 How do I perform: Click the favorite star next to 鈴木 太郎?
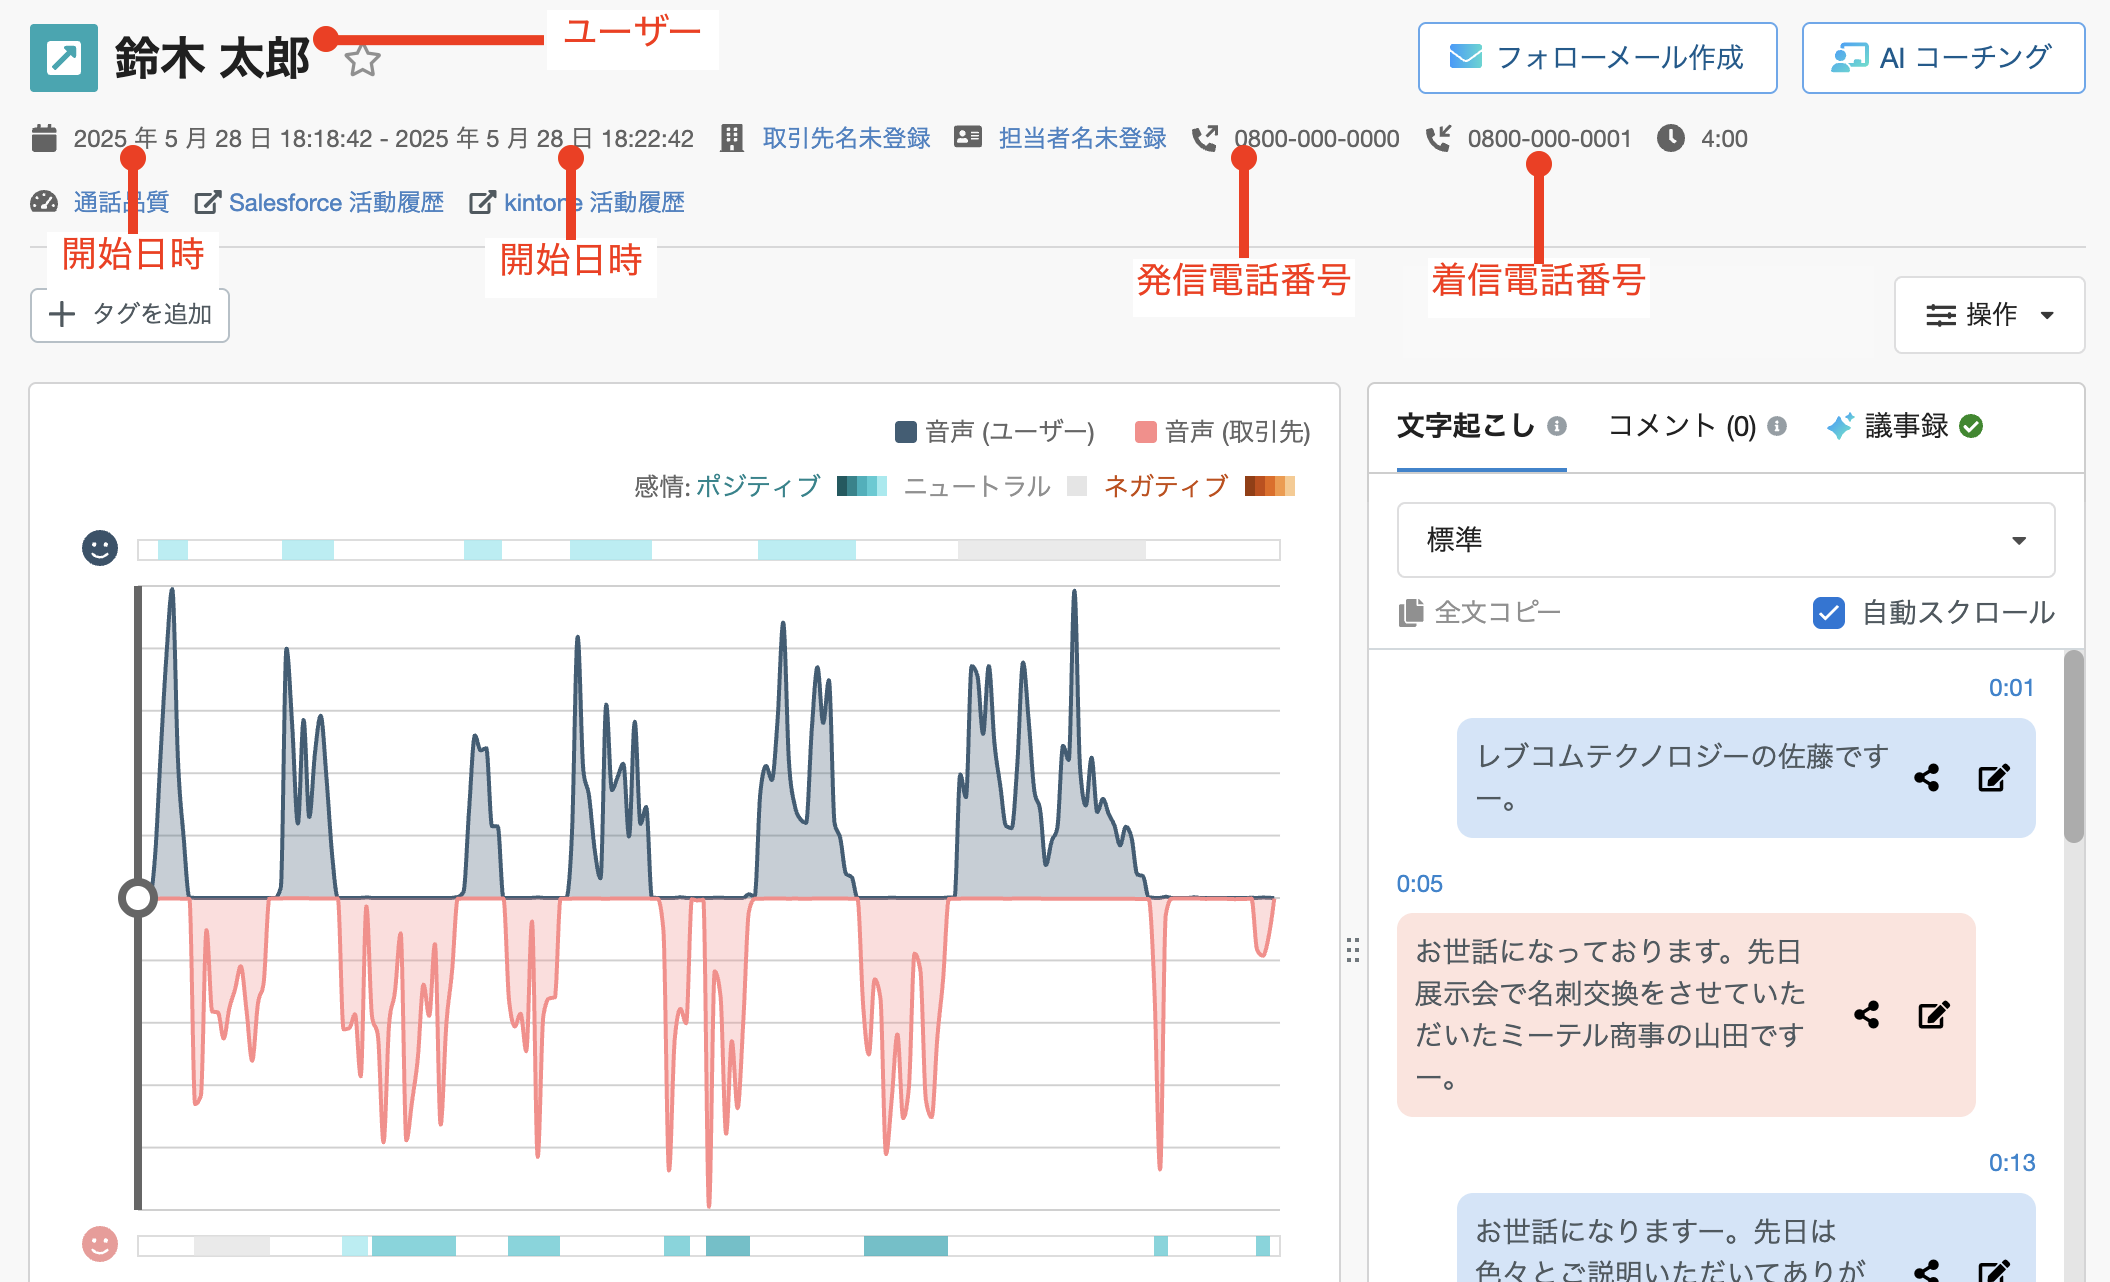(362, 61)
